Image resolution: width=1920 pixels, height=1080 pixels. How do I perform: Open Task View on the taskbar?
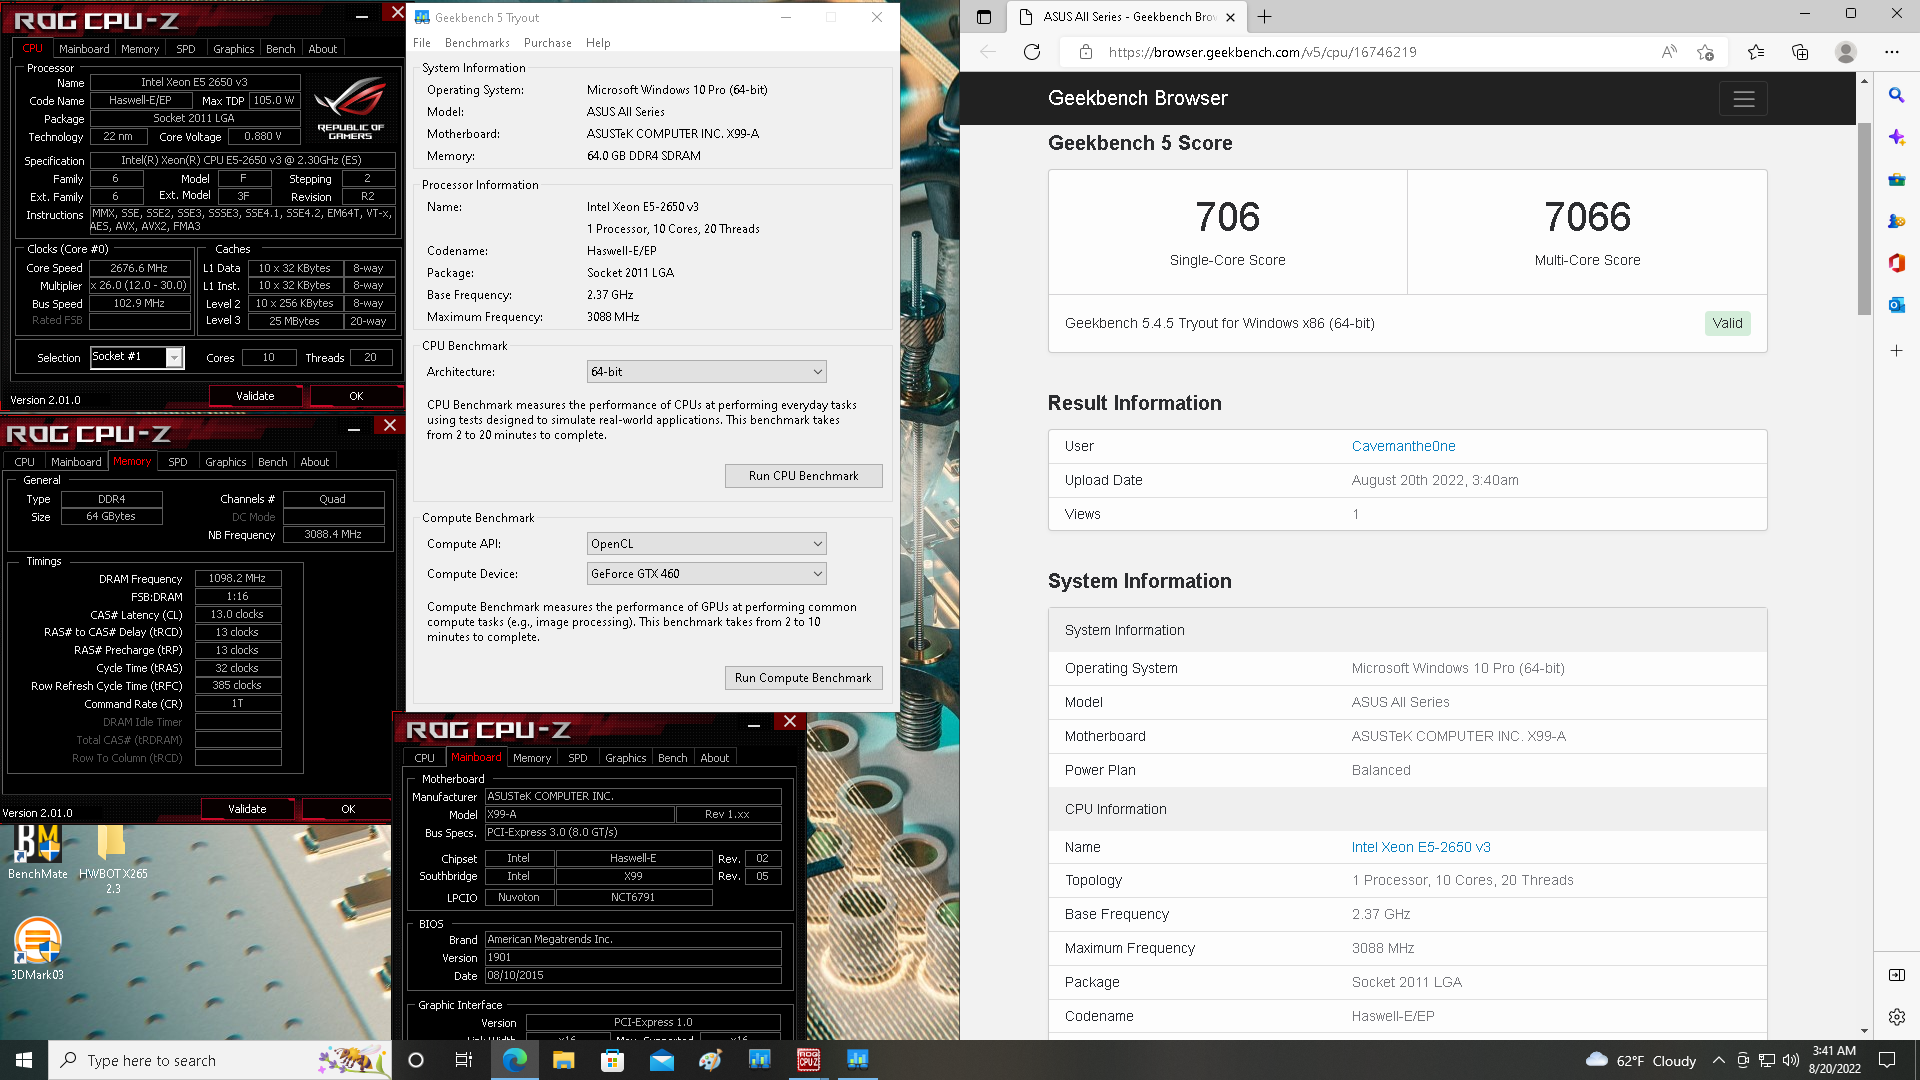coord(464,1060)
